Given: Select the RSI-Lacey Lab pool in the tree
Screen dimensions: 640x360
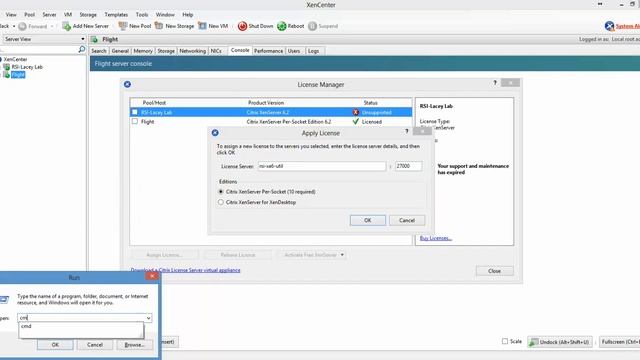Looking at the screenshot, I should pos(27,67).
